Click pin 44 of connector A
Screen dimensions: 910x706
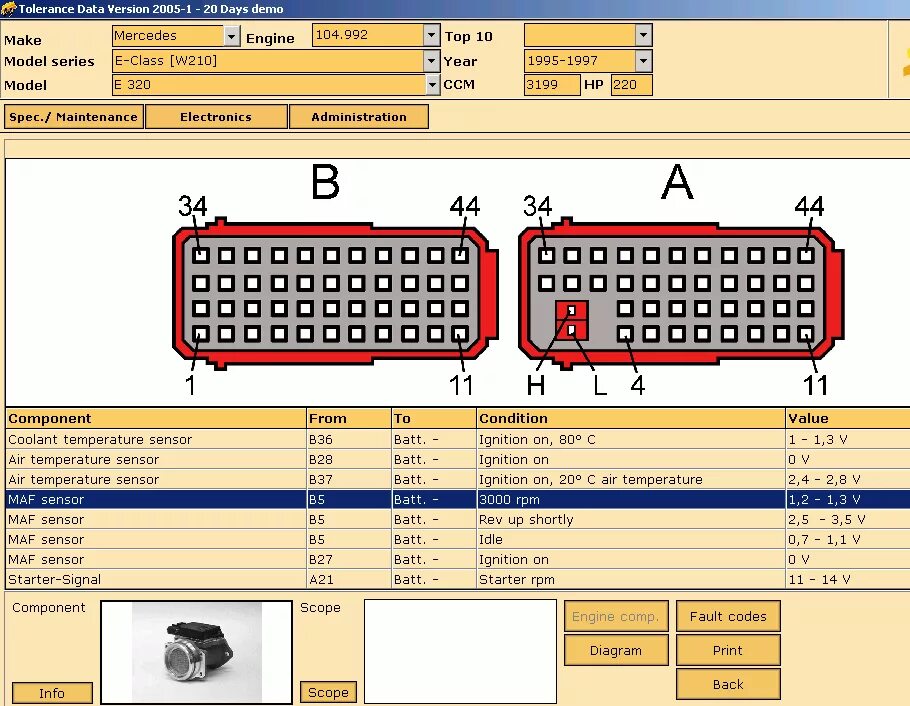806,255
